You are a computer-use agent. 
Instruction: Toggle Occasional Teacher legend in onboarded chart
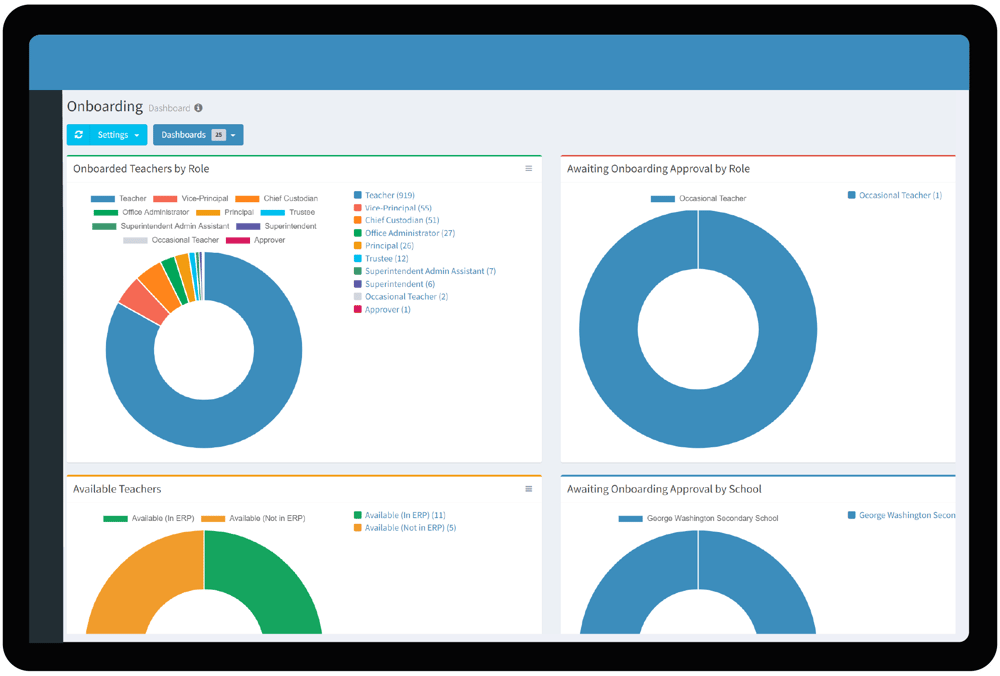171,240
